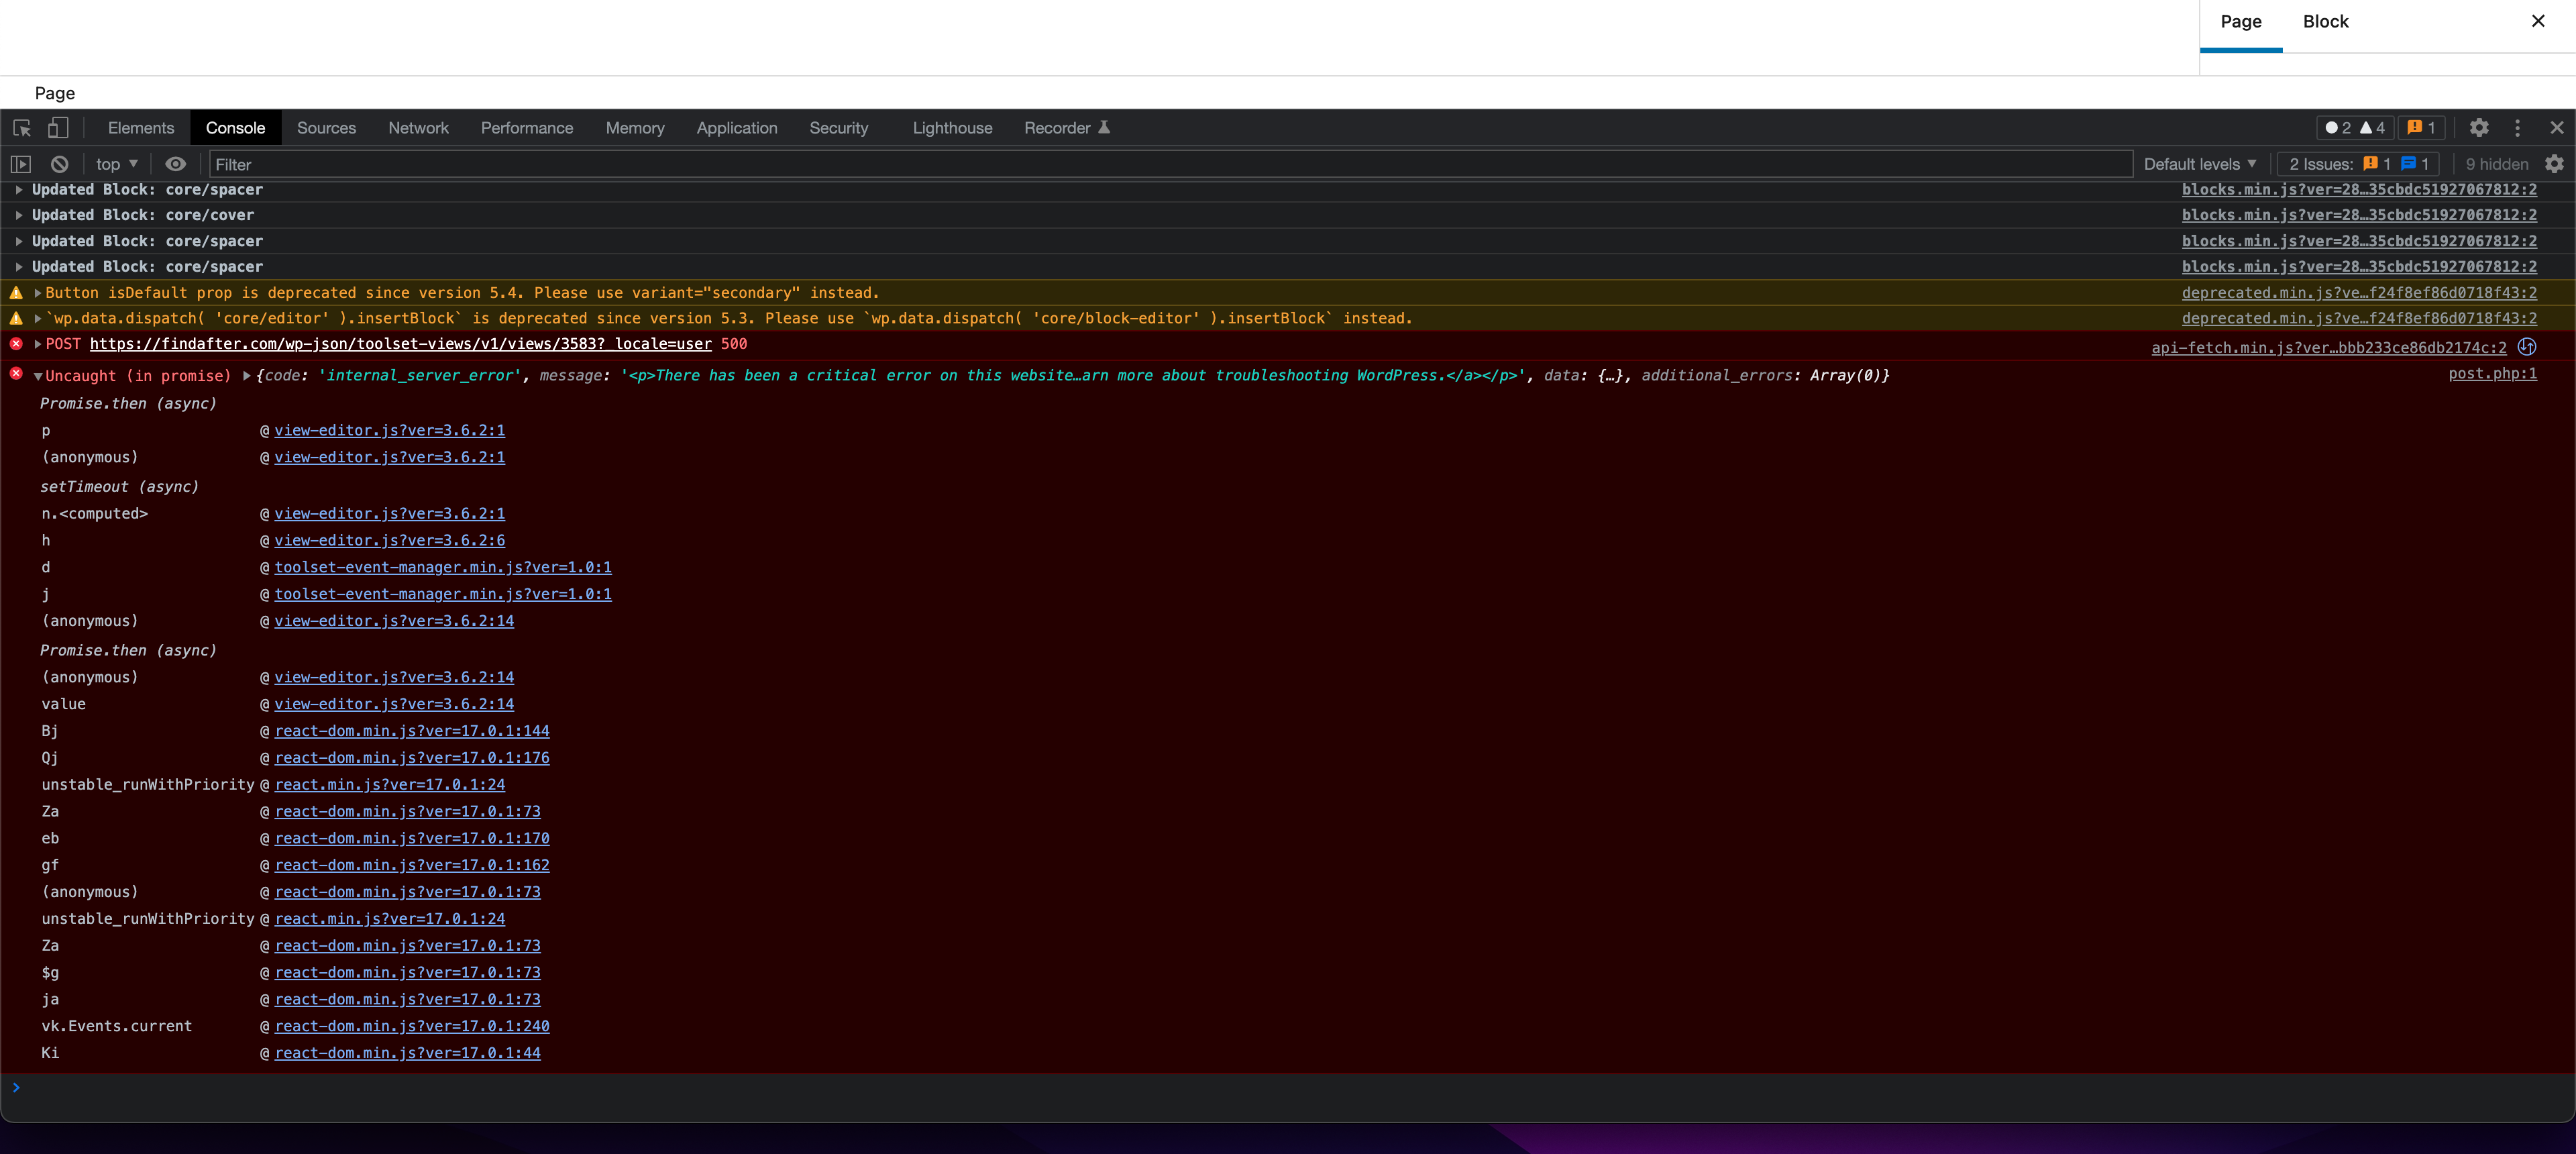Viewport: 2576px width, 1154px height.
Task: Open the Application tab
Action: [737, 128]
